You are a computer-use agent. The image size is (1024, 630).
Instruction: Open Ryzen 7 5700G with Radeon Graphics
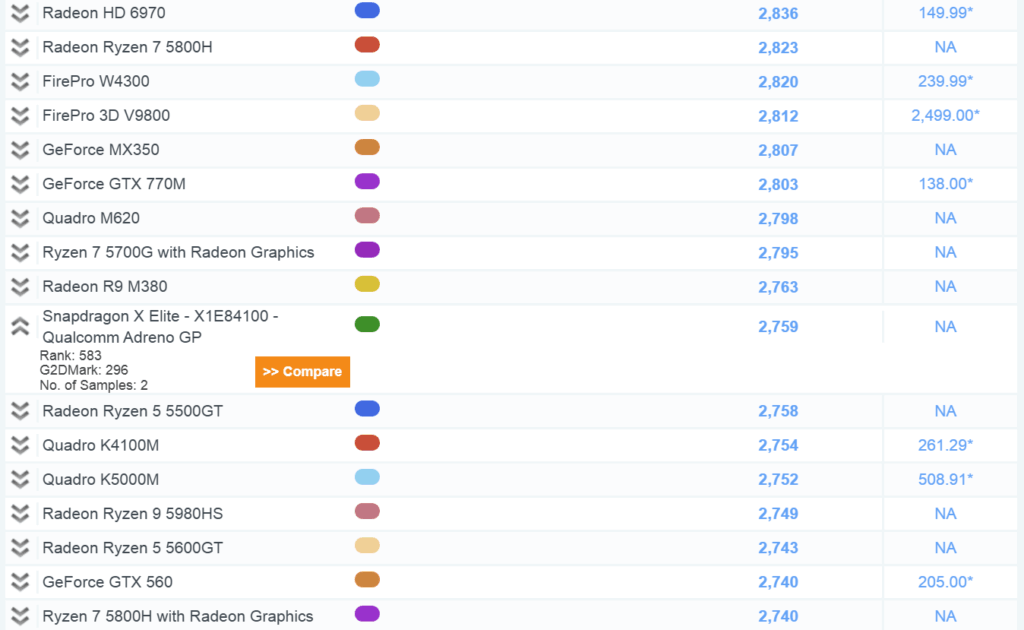point(178,252)
